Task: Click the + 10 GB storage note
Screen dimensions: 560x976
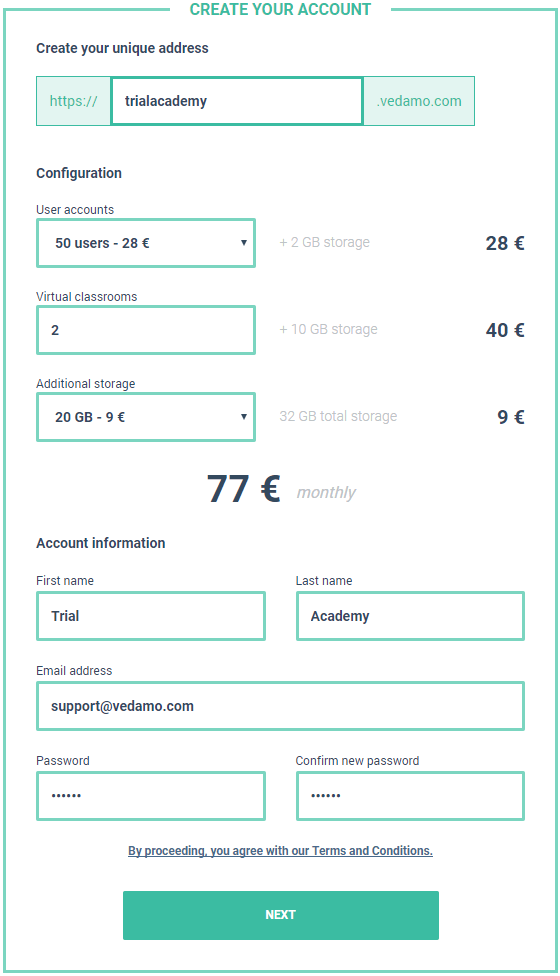Action: [328, 329]
